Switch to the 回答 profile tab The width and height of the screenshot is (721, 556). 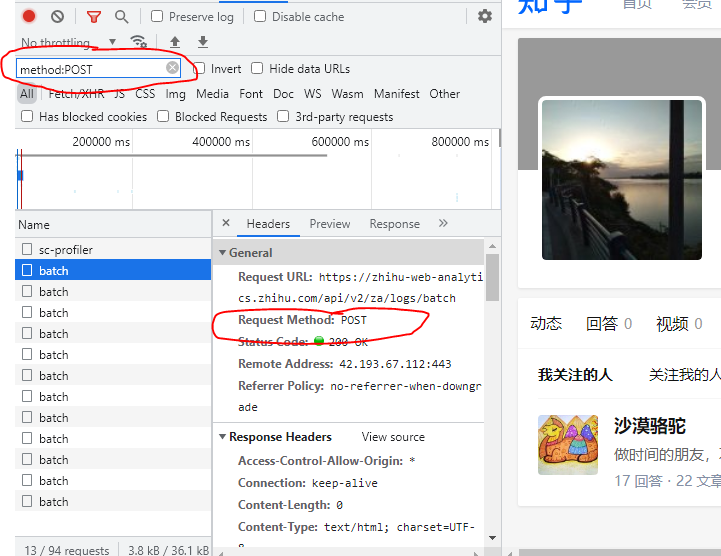[609, 324]
